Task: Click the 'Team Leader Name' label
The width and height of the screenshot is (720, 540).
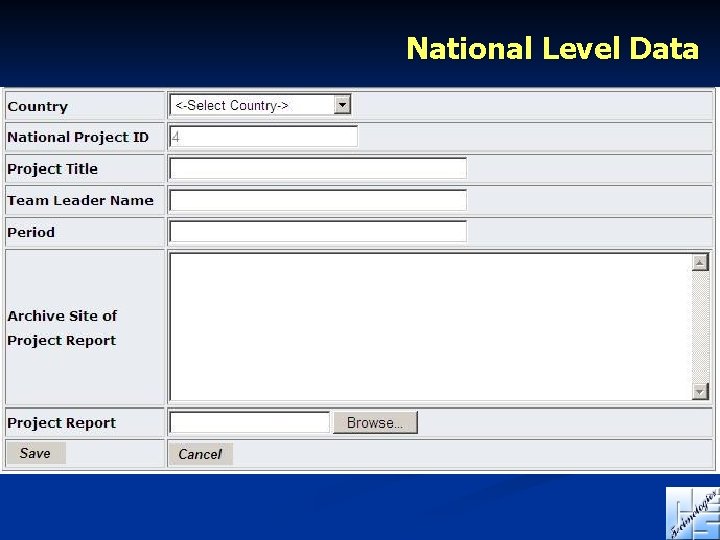Action: pos(80,200)
